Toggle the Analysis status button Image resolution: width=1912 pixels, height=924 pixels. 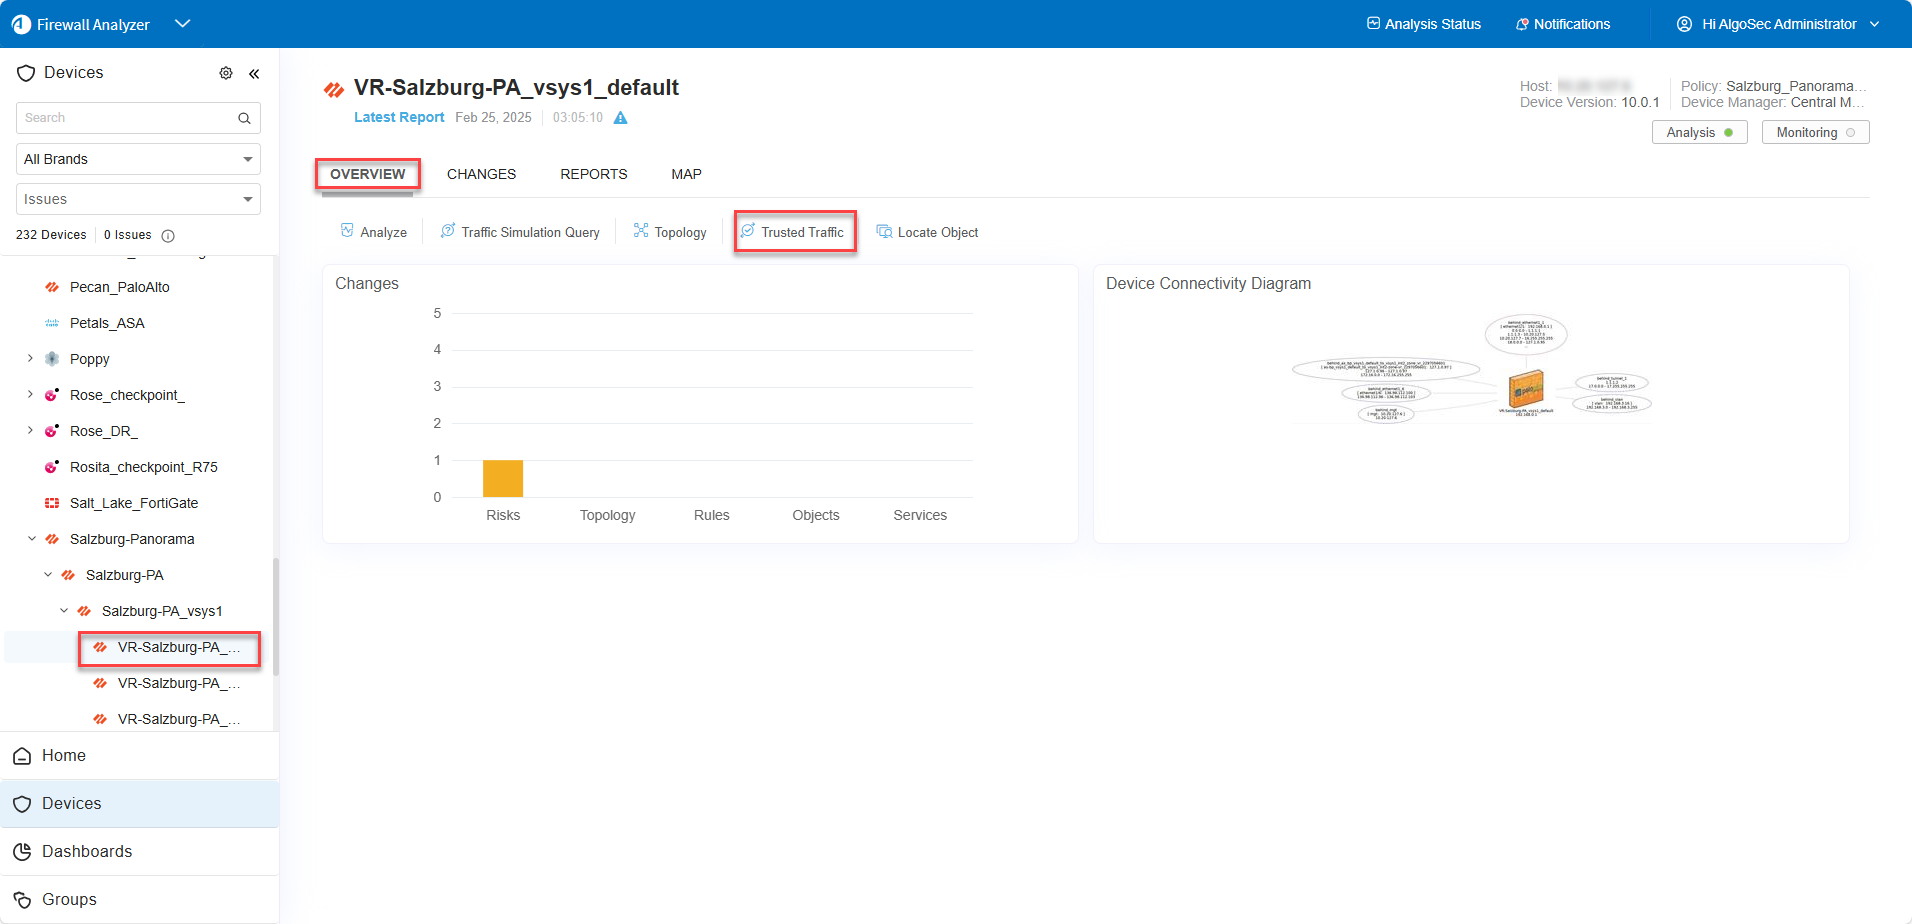pyautogui.click(x=1699, y=133)
